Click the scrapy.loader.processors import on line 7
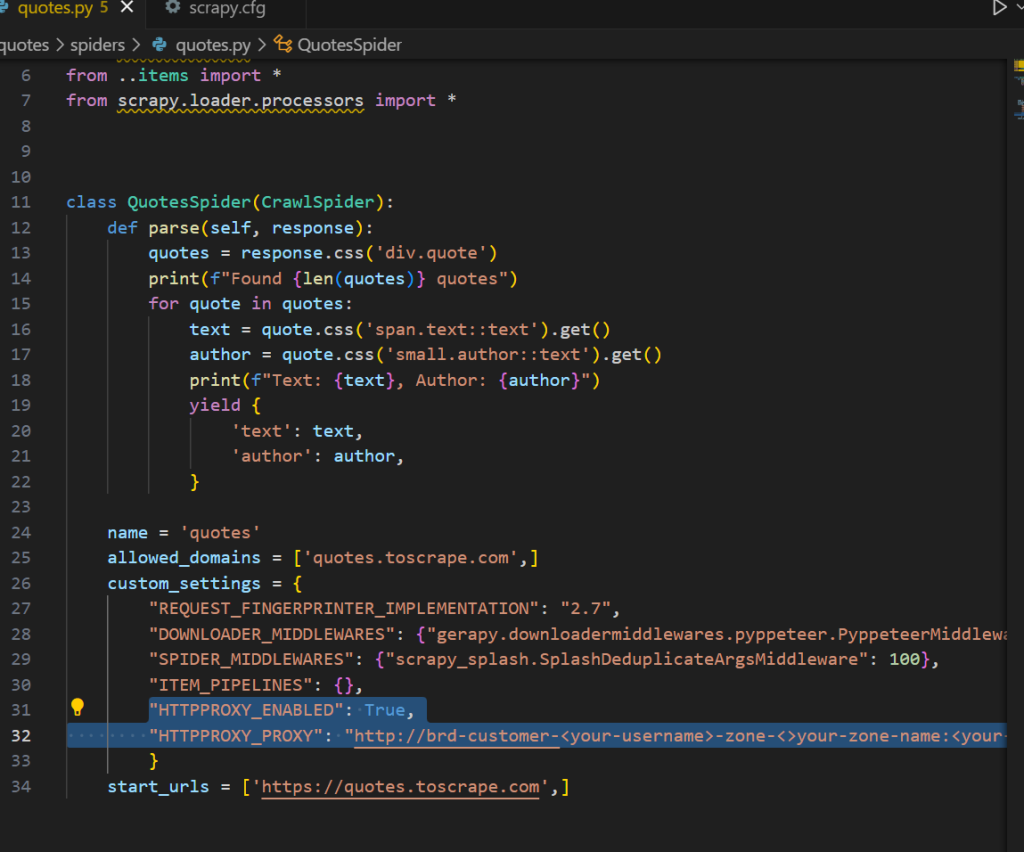Screen dimensions: 1024x852 point(241,101)
